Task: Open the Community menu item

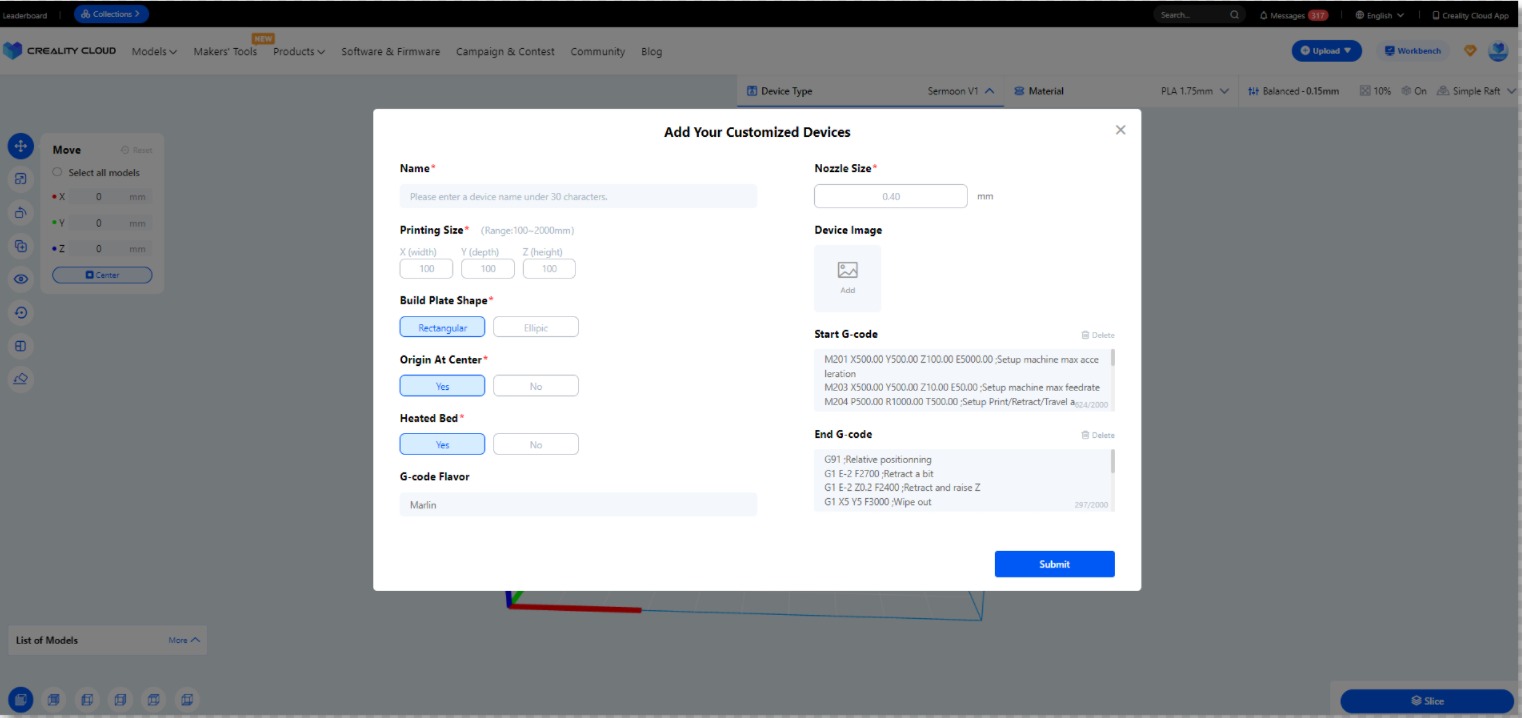Action: [x=597, y=52]
